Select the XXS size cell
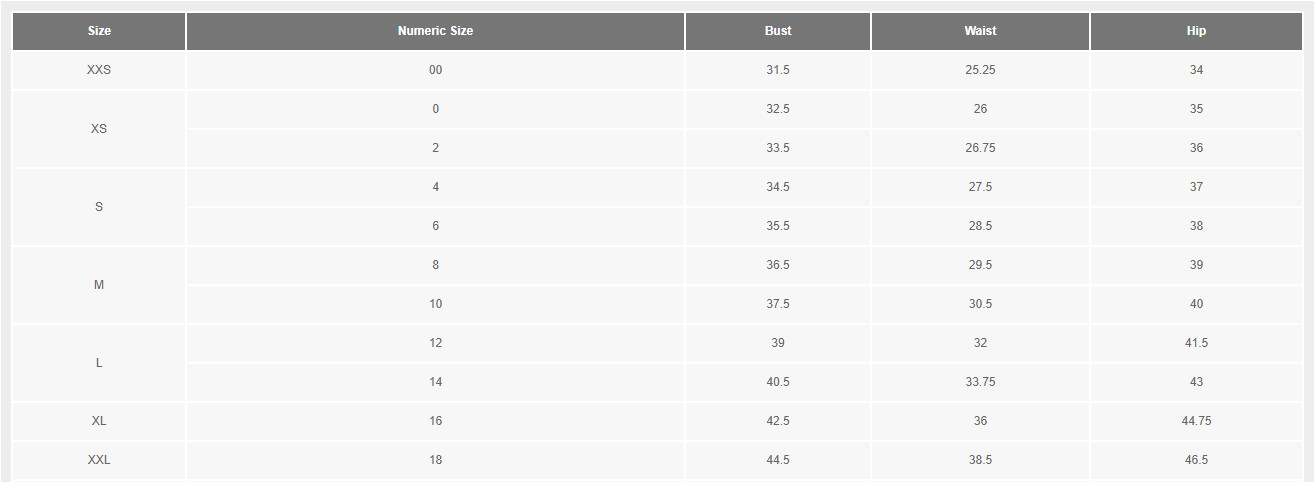This screenshot has height=482, width=1314. [x=99, y=70]
